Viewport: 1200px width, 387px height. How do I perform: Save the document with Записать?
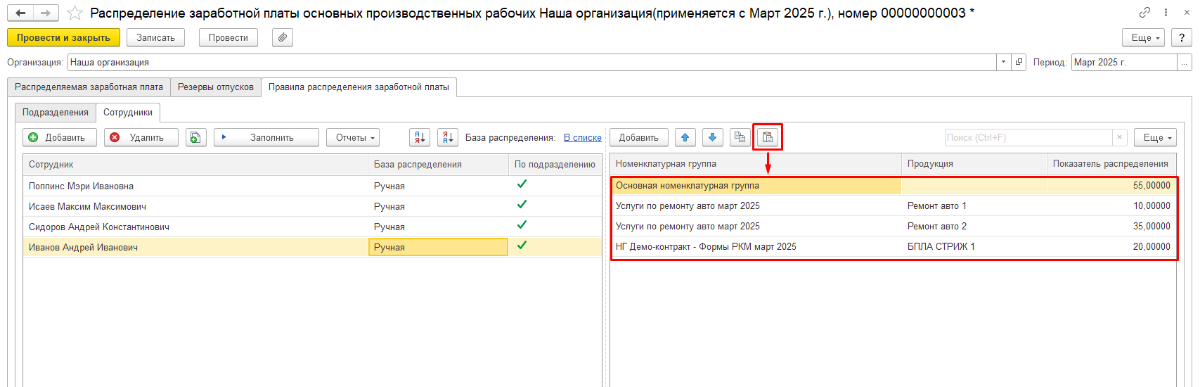point(155,37)
